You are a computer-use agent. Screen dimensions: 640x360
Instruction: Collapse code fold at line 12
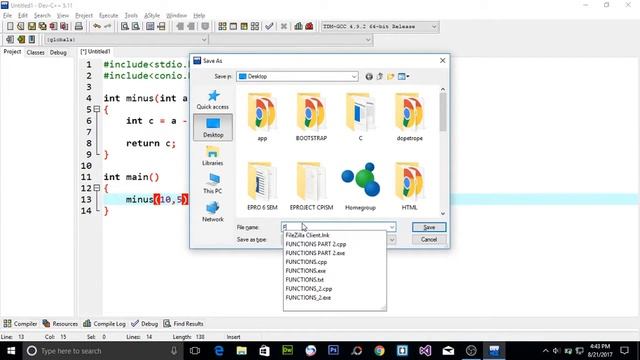coord(97,188)
